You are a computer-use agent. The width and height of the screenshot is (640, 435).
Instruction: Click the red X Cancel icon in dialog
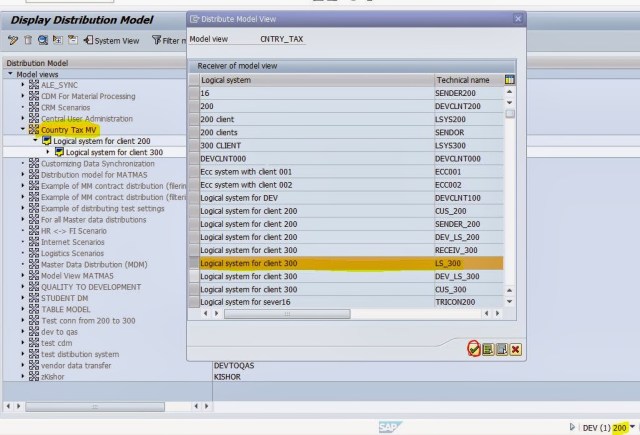point(516,349)
